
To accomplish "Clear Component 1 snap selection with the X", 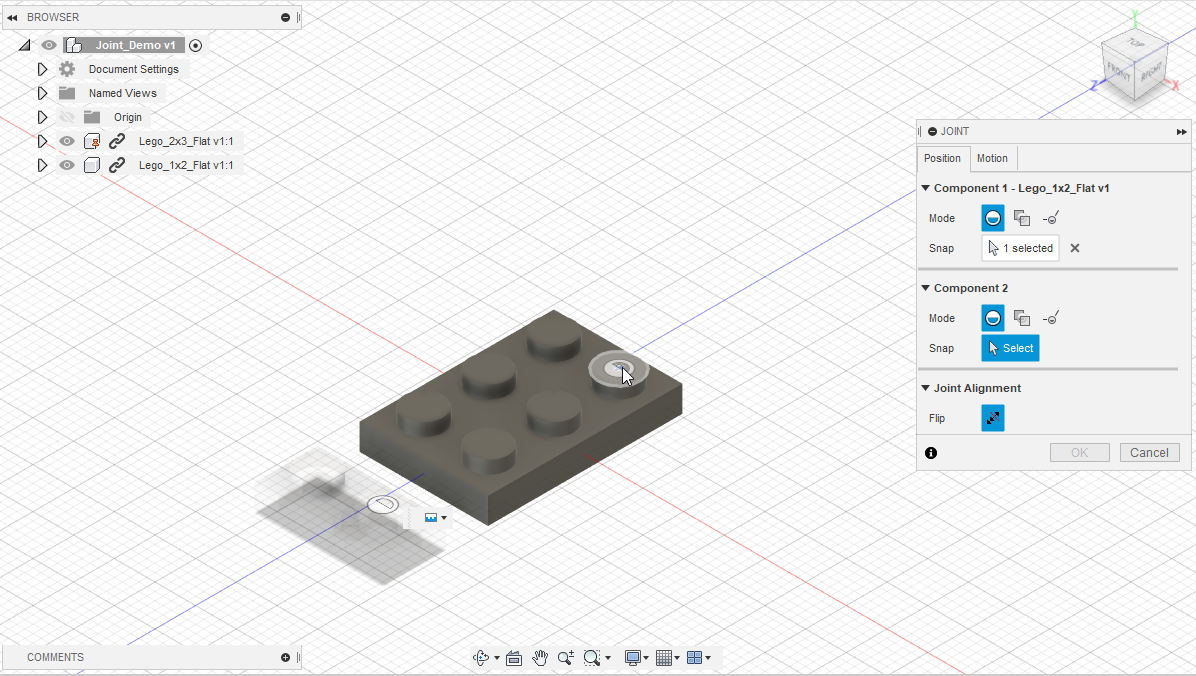I will click(x=1075, y=248).
